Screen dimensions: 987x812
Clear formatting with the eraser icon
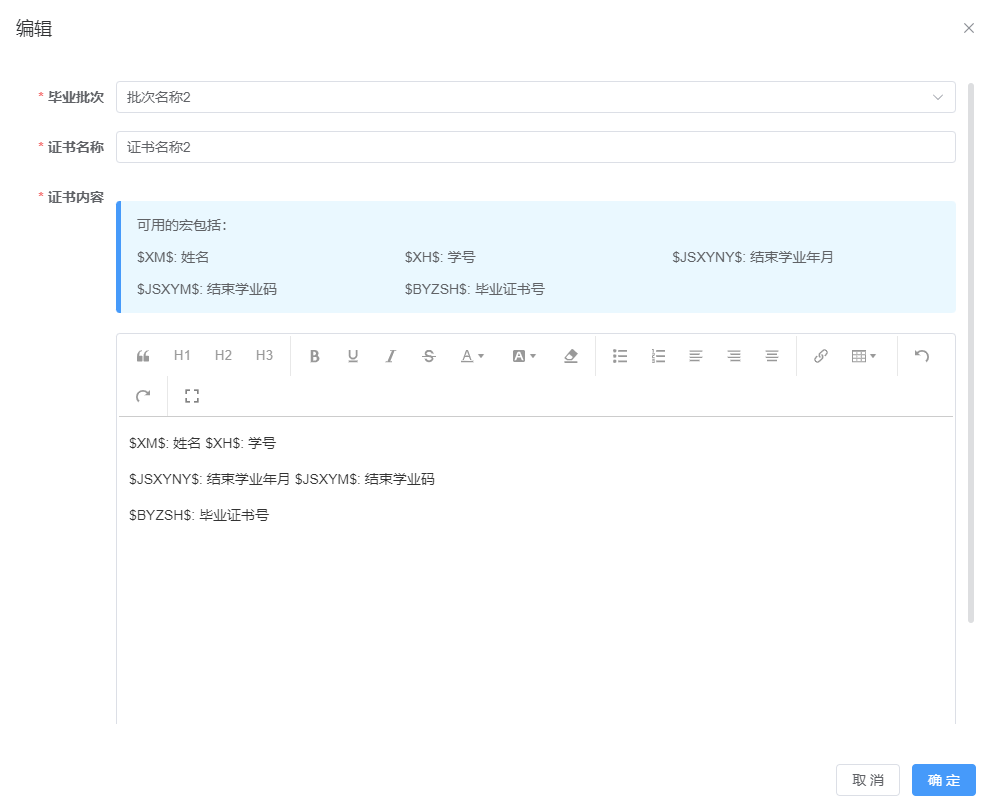(x=571, y=356)
